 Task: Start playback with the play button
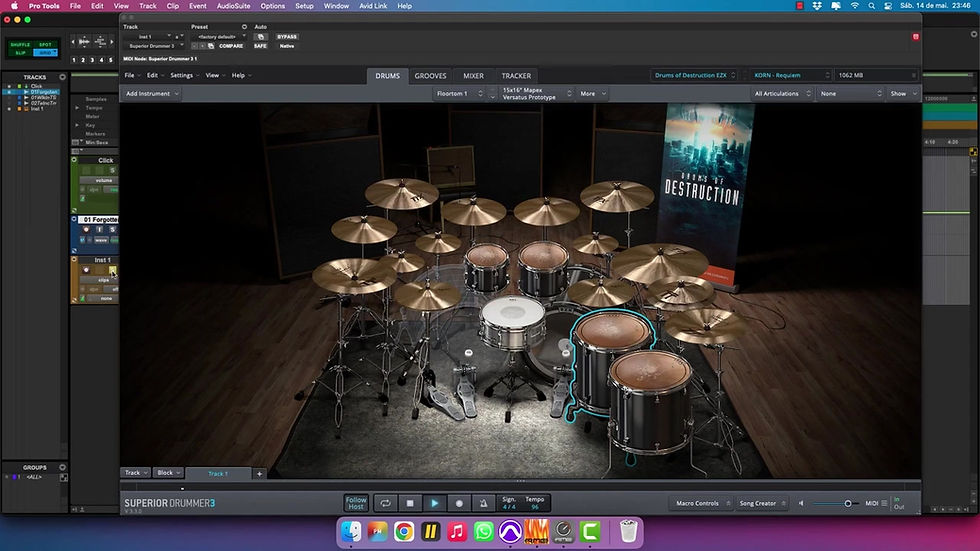pyautogui.click(x=434, y=503)
